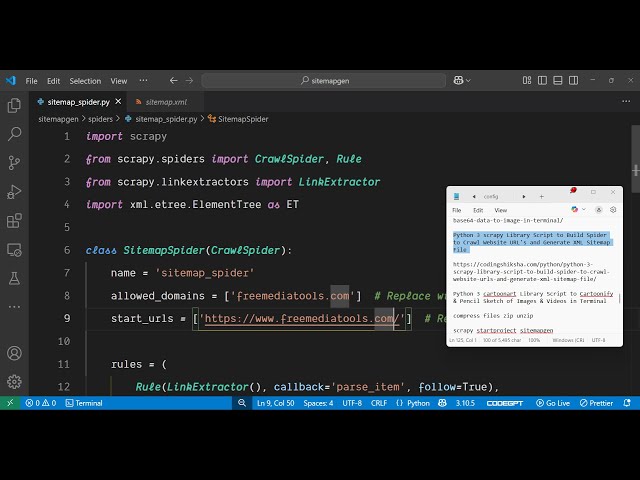Click Ln 9, Col 50 cursor position

(276, 403)
